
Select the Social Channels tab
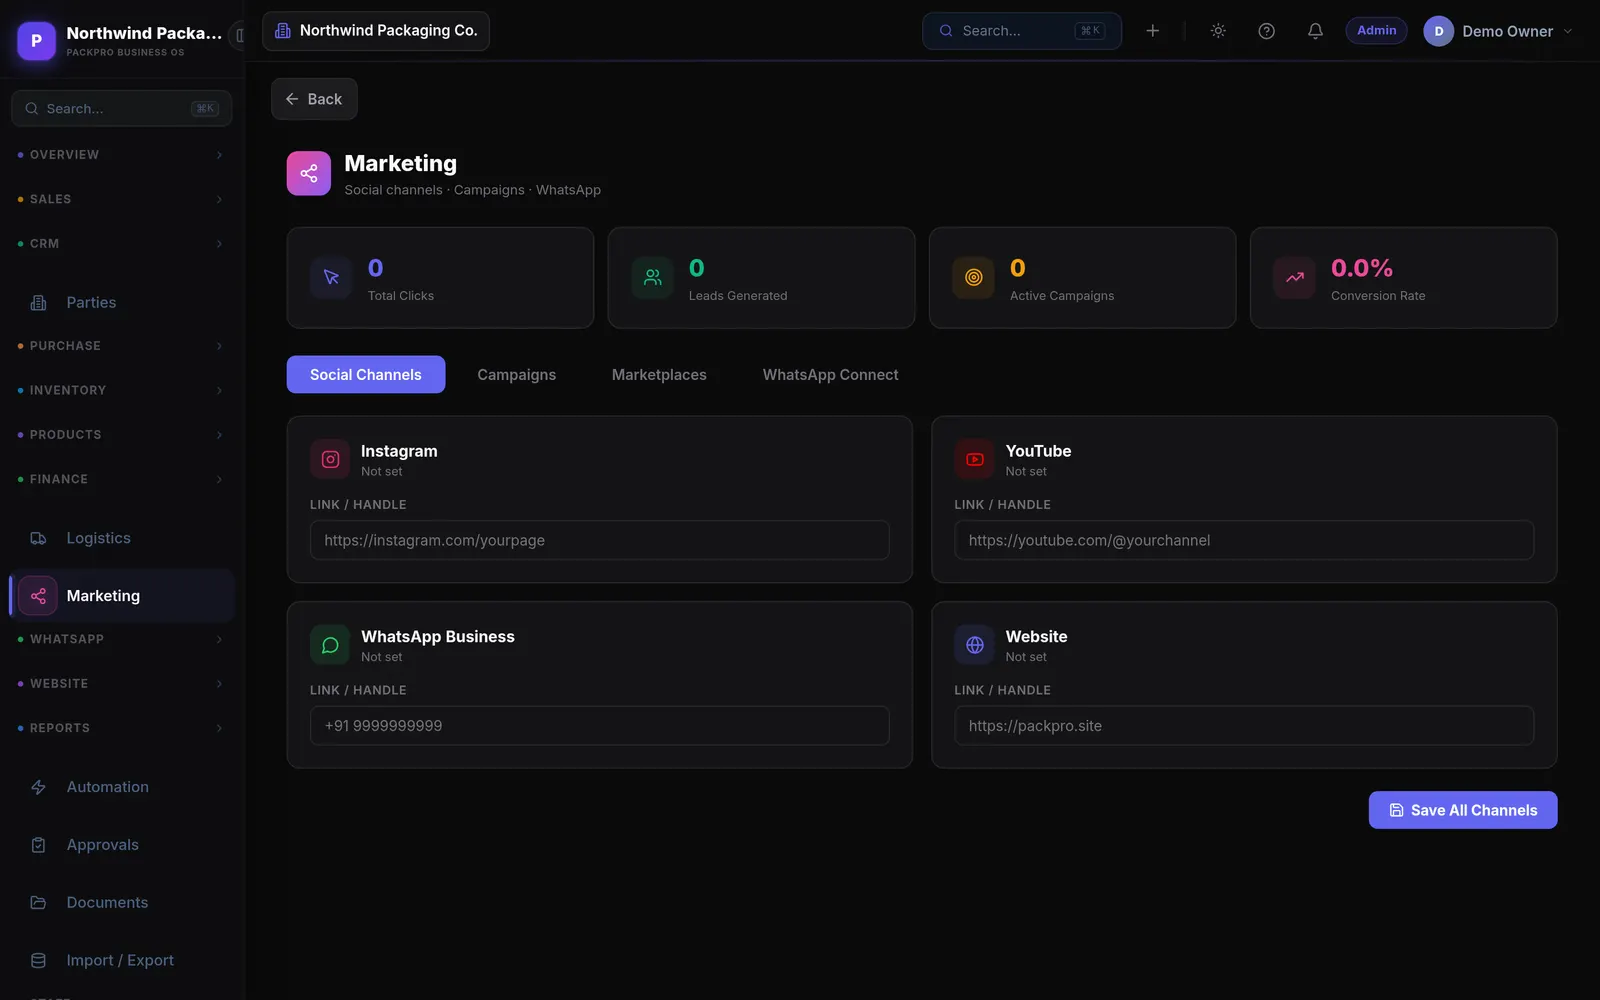(366, 374)
